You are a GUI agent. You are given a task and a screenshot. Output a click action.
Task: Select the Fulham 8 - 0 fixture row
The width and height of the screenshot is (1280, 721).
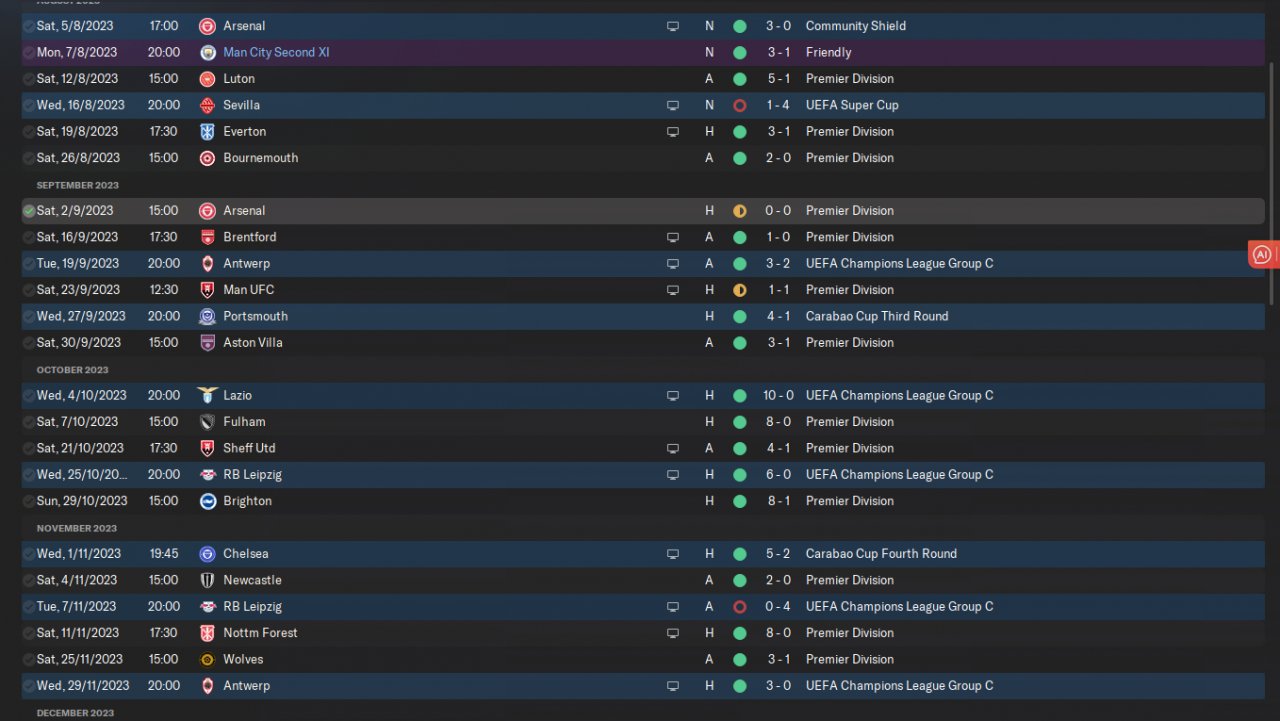click(x=500, y=422)
